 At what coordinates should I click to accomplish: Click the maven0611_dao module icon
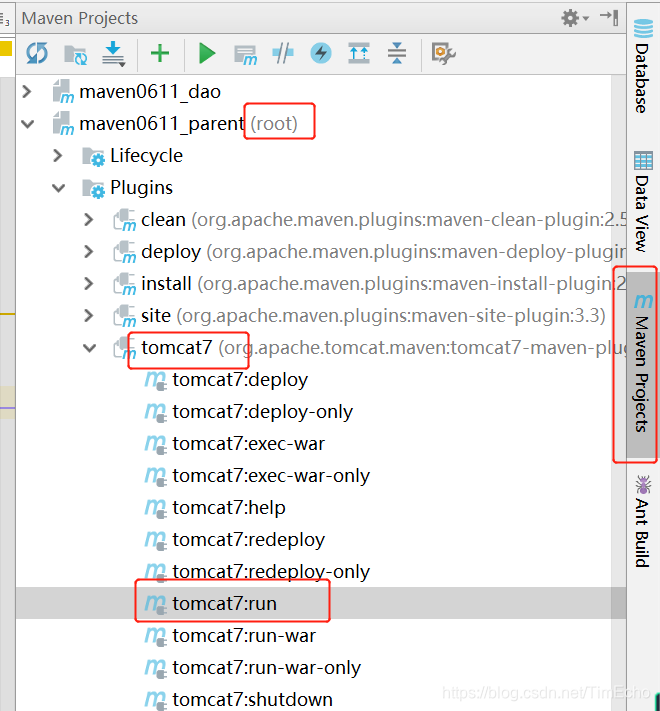[63, 91]
